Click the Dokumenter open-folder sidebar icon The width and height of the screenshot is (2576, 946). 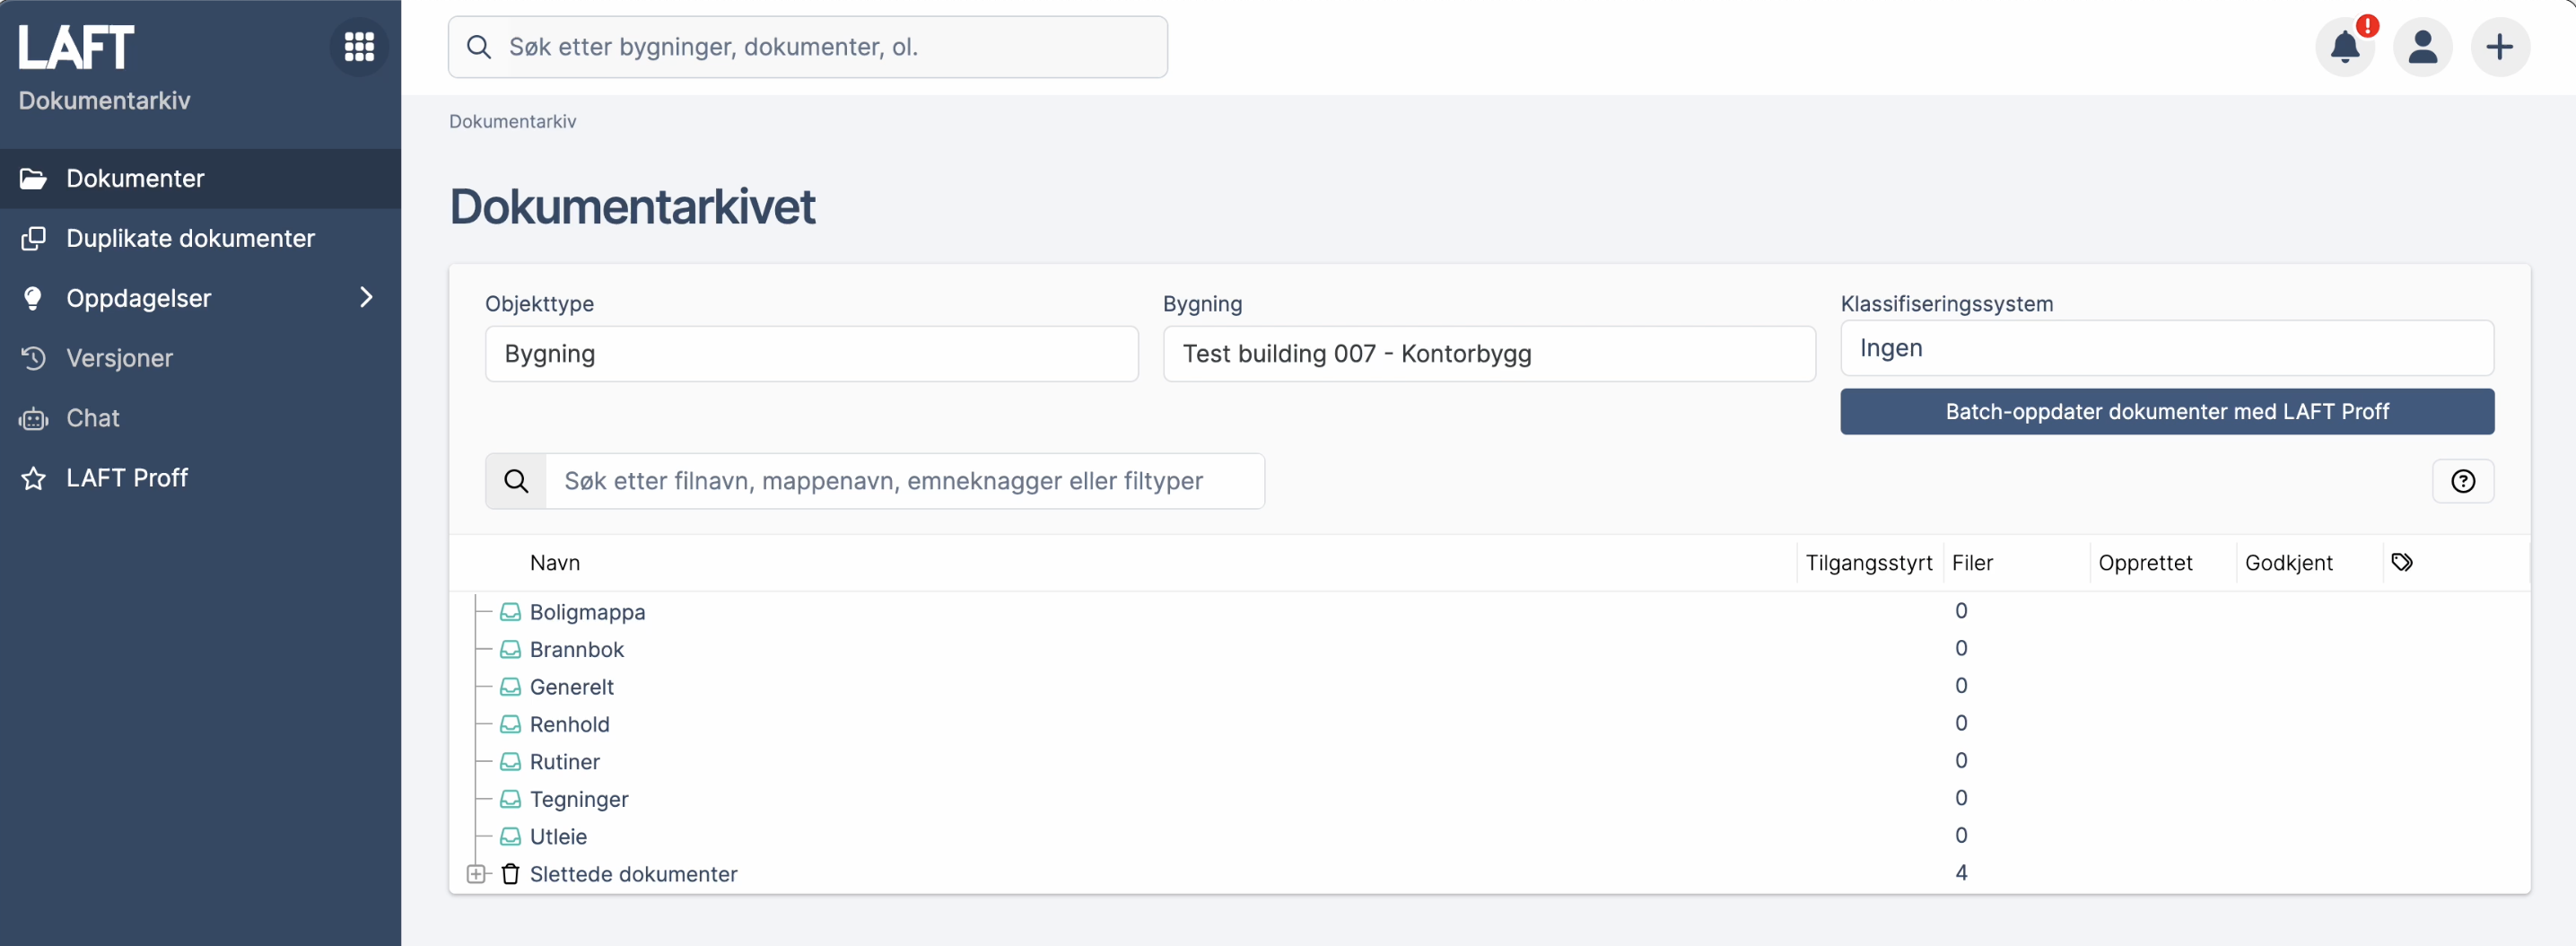[33, 179]
